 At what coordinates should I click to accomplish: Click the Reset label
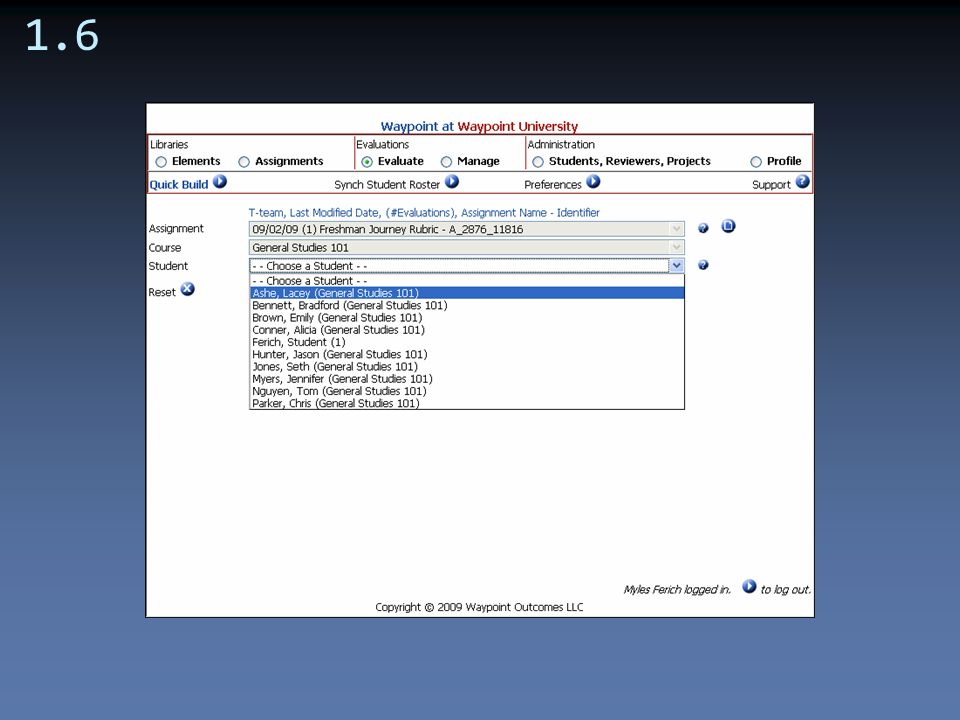[162, 292]
